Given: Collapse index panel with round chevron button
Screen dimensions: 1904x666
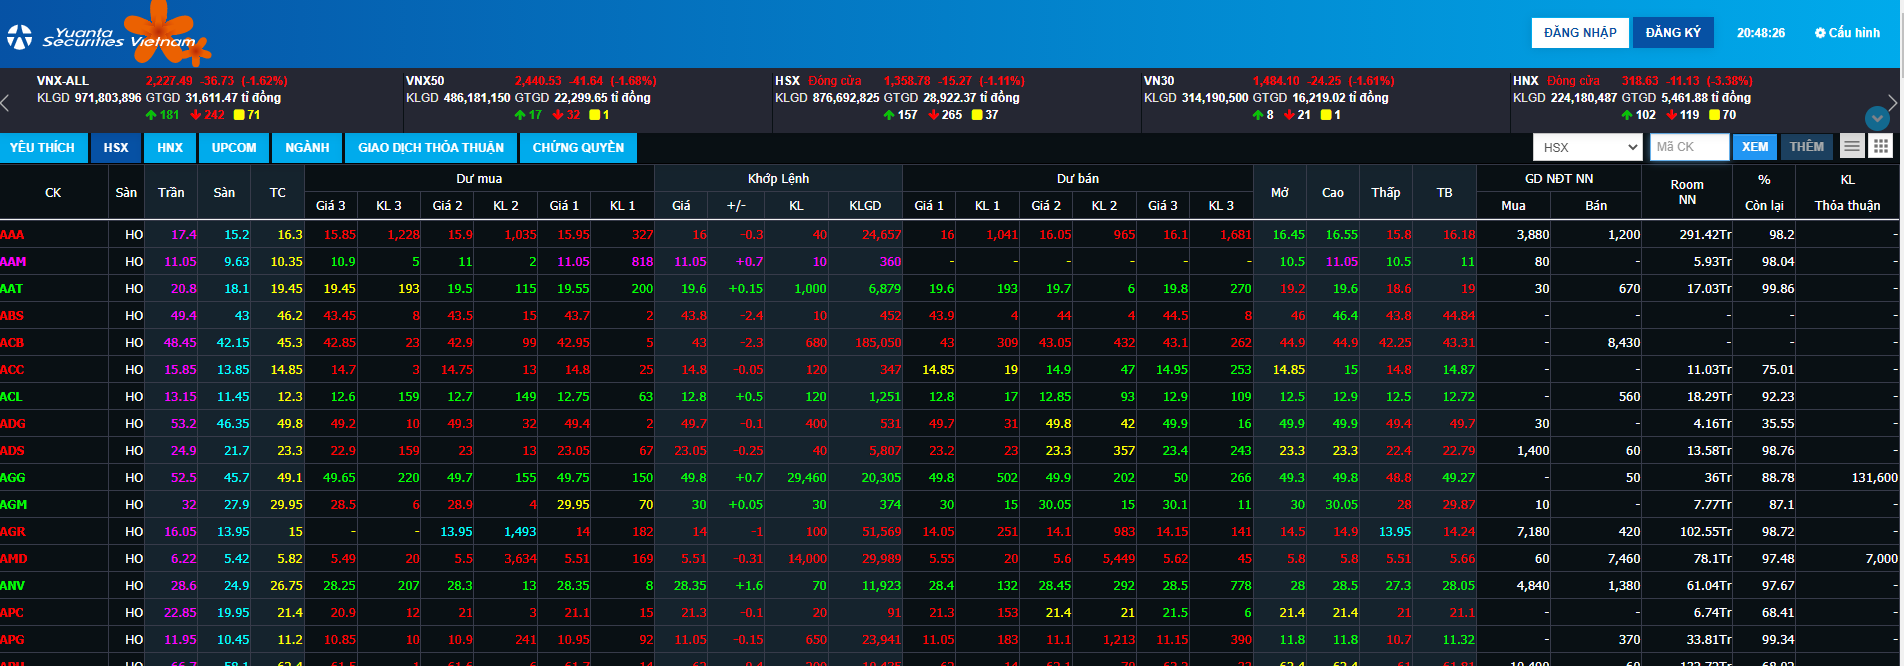Looking at the screenshot, I should (x=1877, y=118).
